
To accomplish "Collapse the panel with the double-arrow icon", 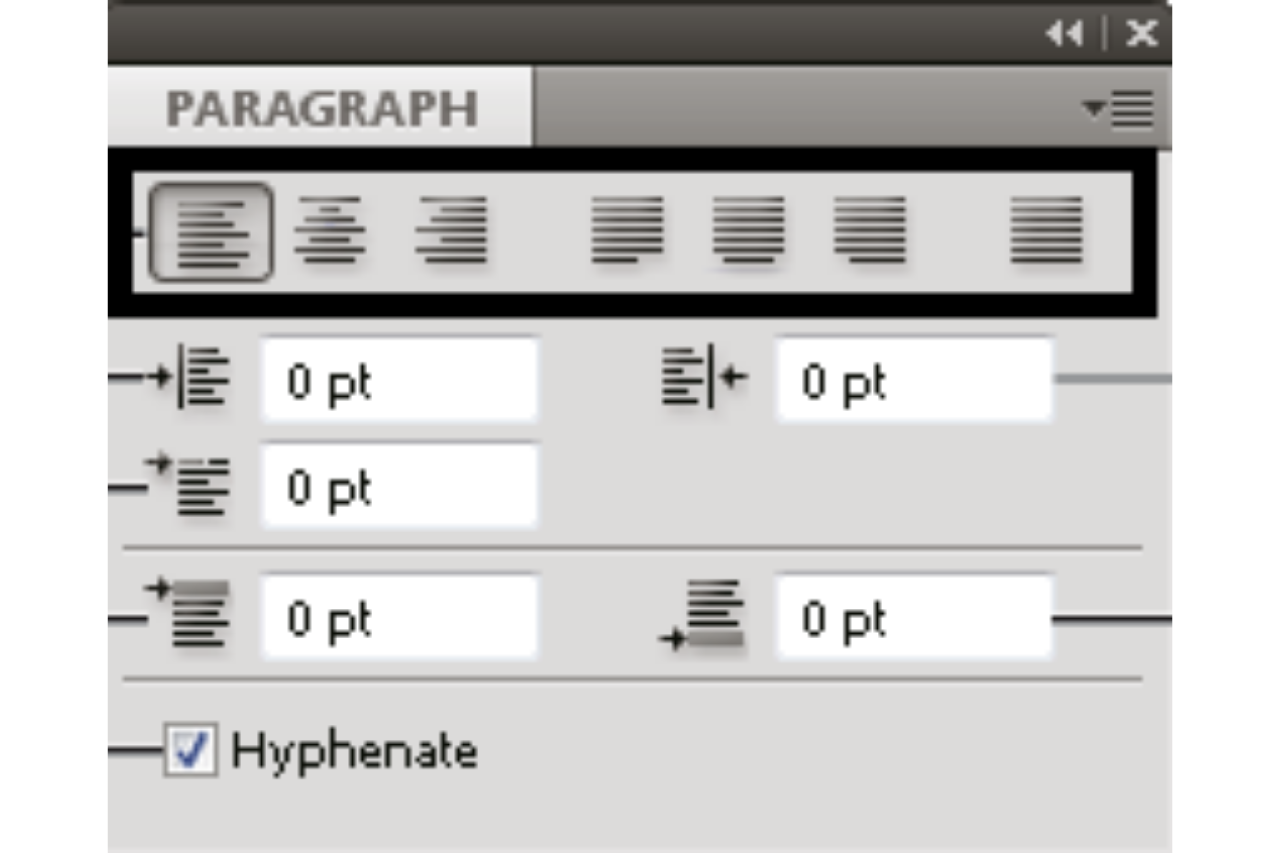I will point(1065,34).
